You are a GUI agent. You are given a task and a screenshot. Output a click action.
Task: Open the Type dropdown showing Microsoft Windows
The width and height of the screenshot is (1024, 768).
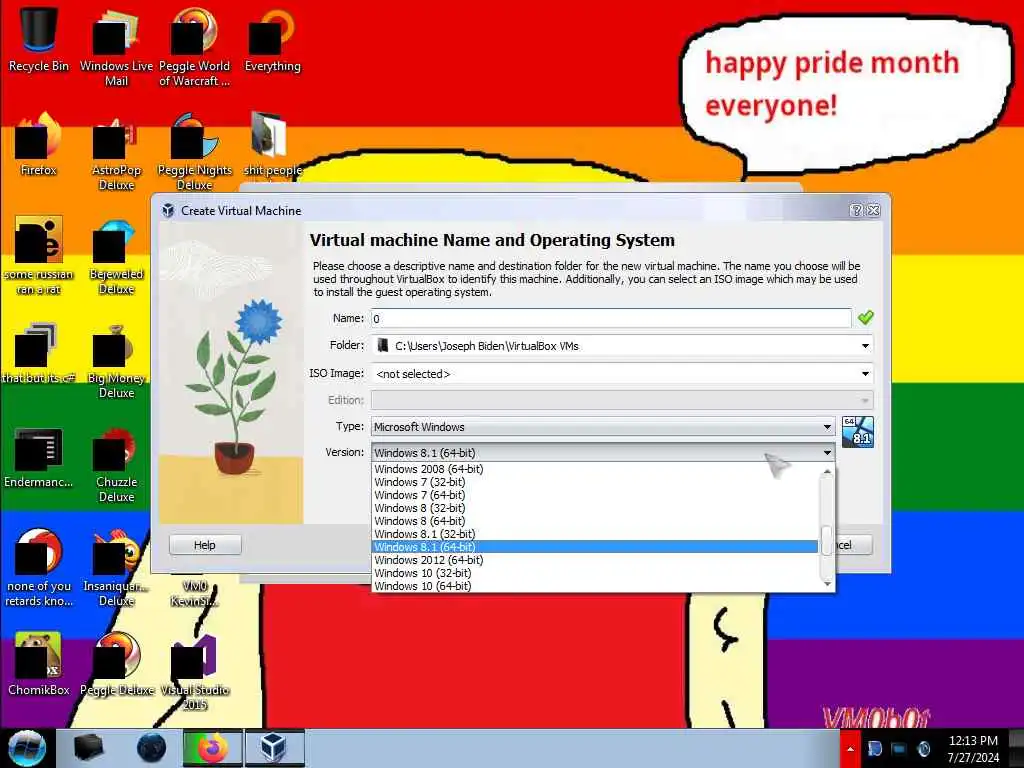pyautogui.click(x=603, y=426)
